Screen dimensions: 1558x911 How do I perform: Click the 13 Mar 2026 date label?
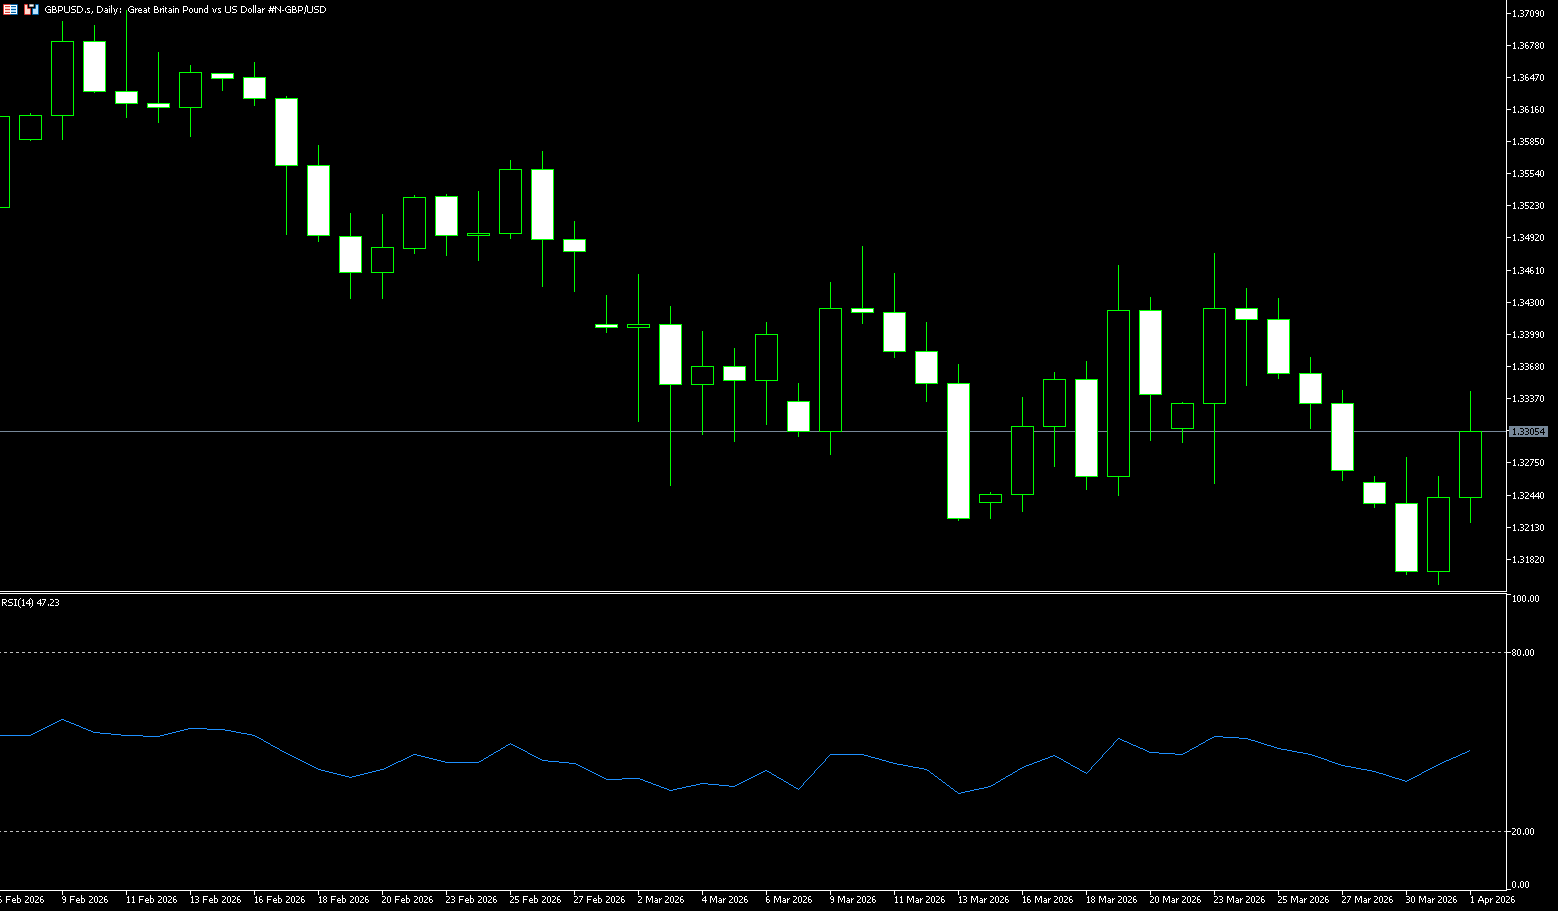[x=983, y=900]
